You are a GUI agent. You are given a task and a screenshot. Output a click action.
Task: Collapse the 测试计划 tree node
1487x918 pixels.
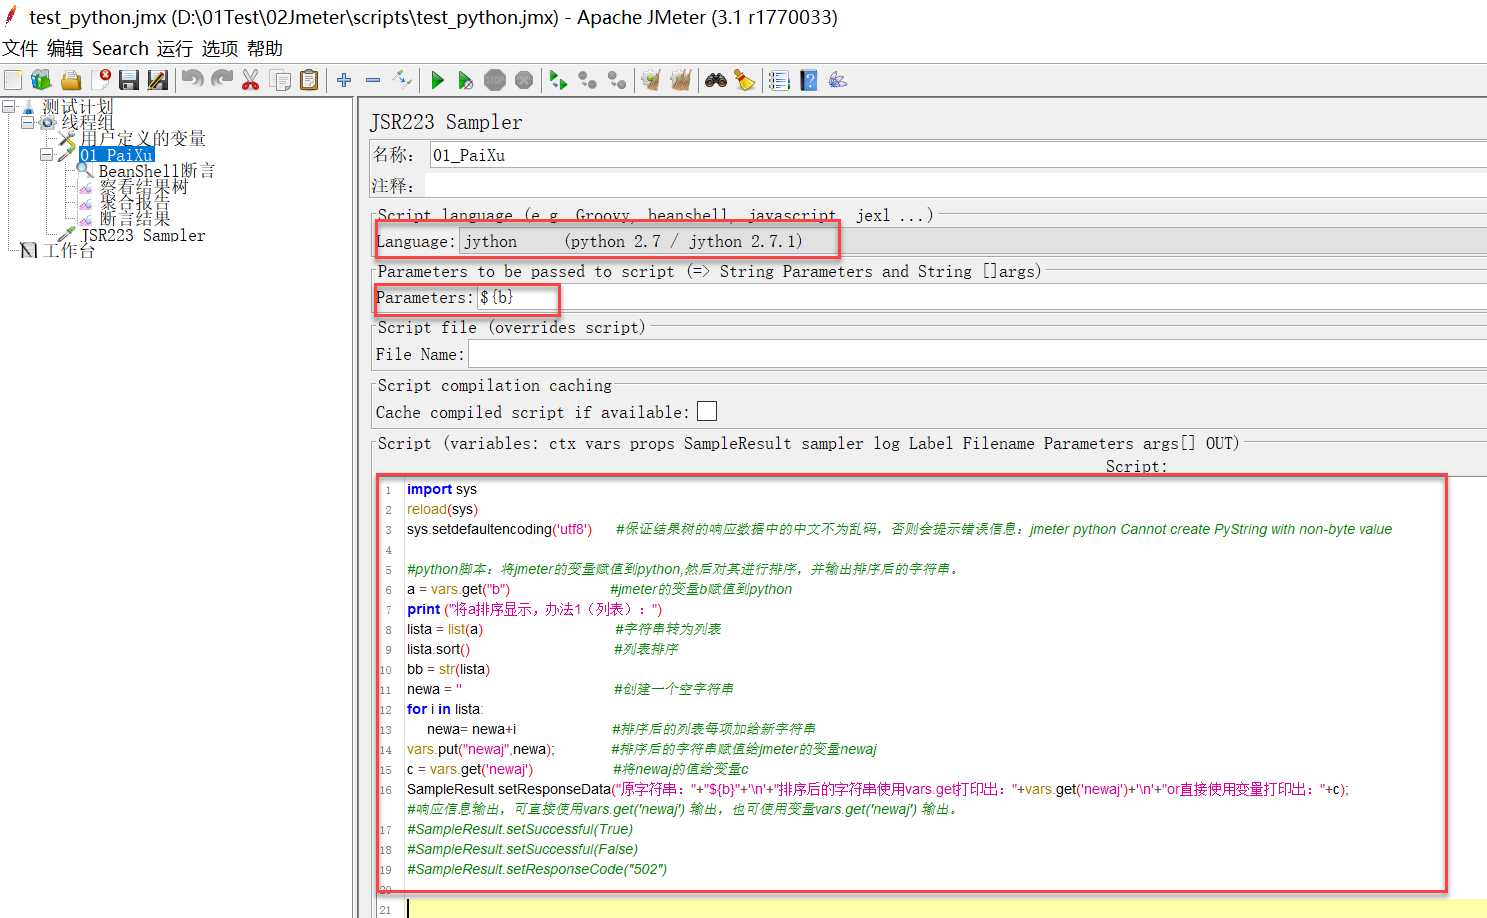point(8,106)
